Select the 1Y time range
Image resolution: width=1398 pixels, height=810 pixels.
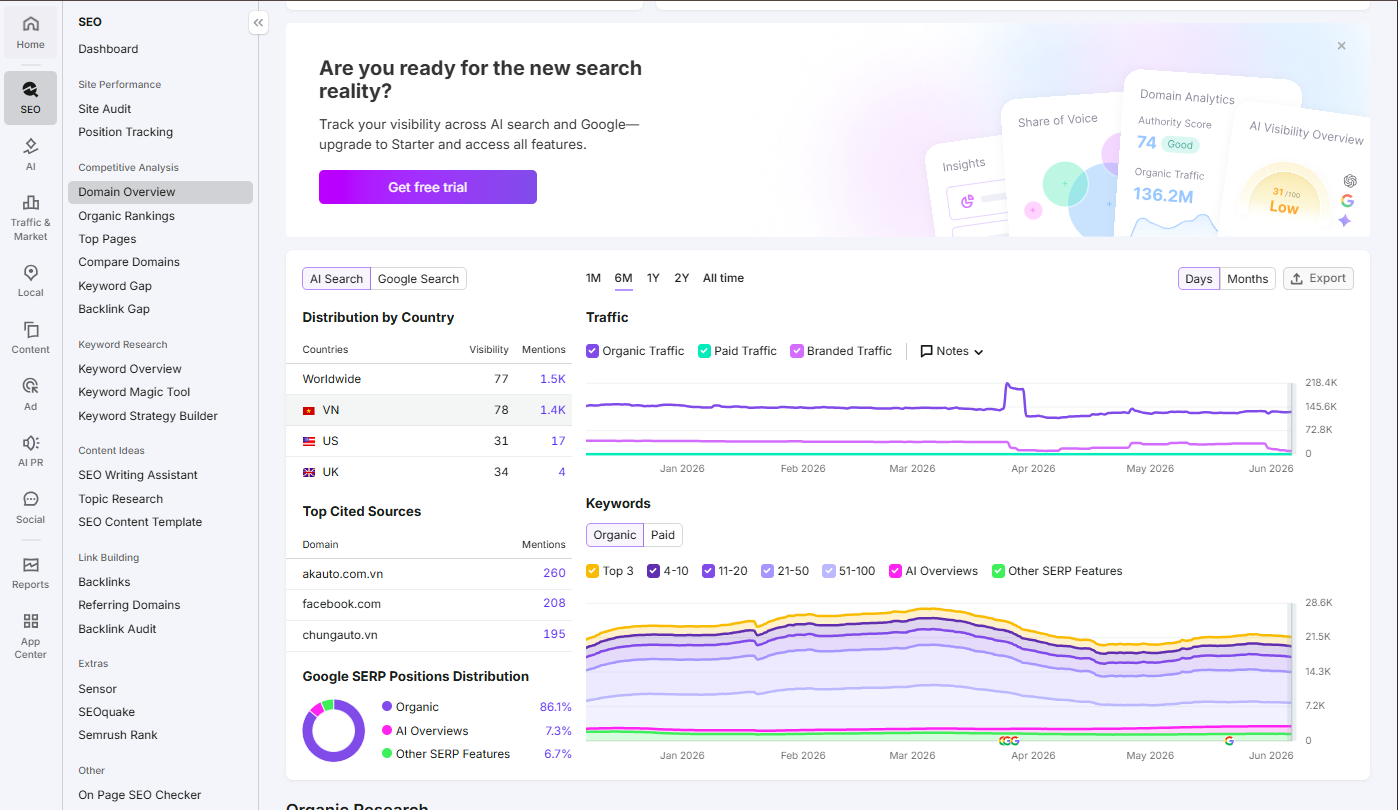coord(653,278)
